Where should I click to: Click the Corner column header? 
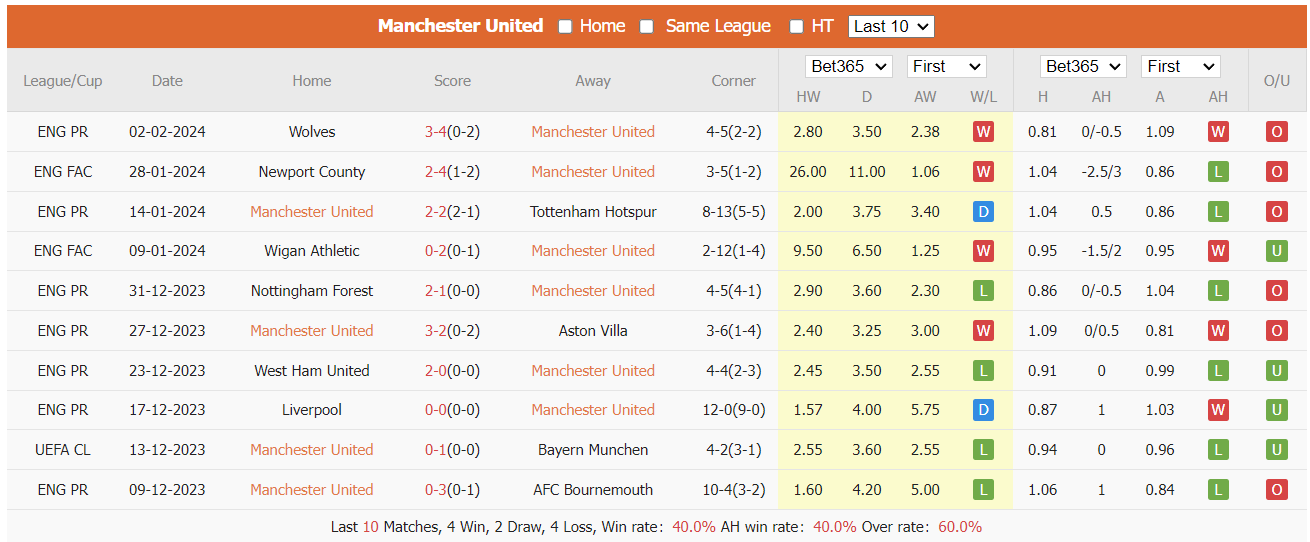click(x=733, y=81)
